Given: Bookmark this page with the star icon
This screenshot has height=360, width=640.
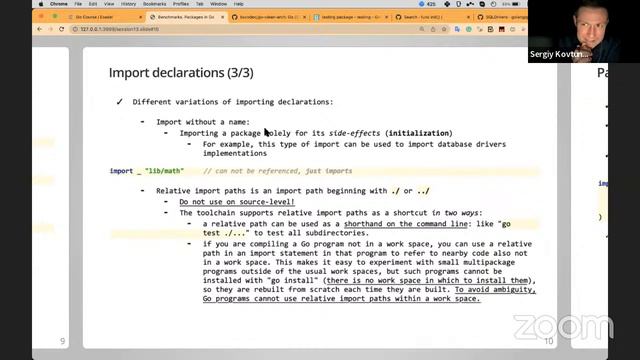Looking at the screenshot, I should click(x=444, y=29).
